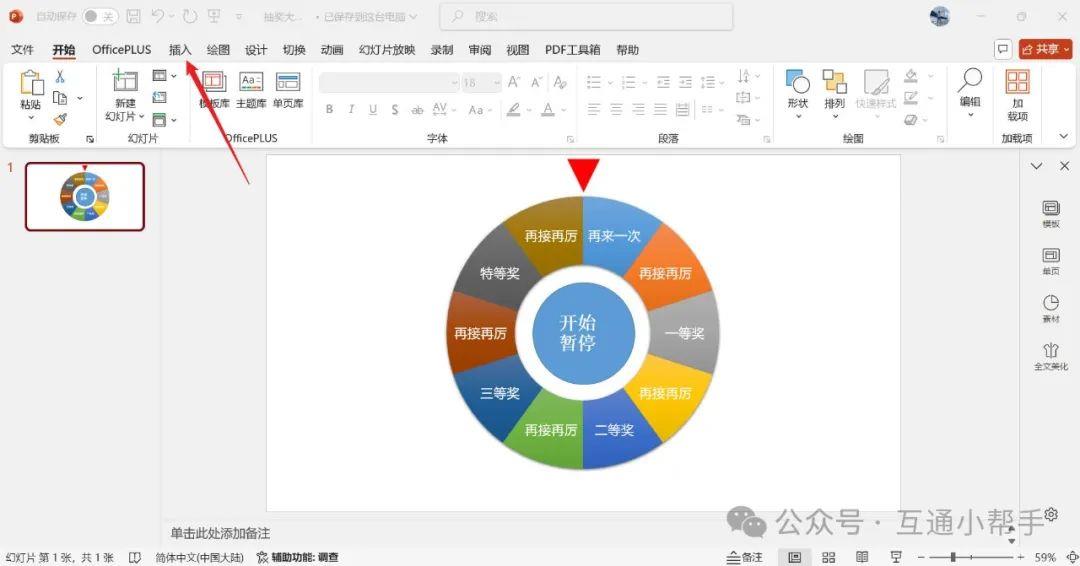Click the New Slide (新建幻灯片) icon

coord(125,81)
